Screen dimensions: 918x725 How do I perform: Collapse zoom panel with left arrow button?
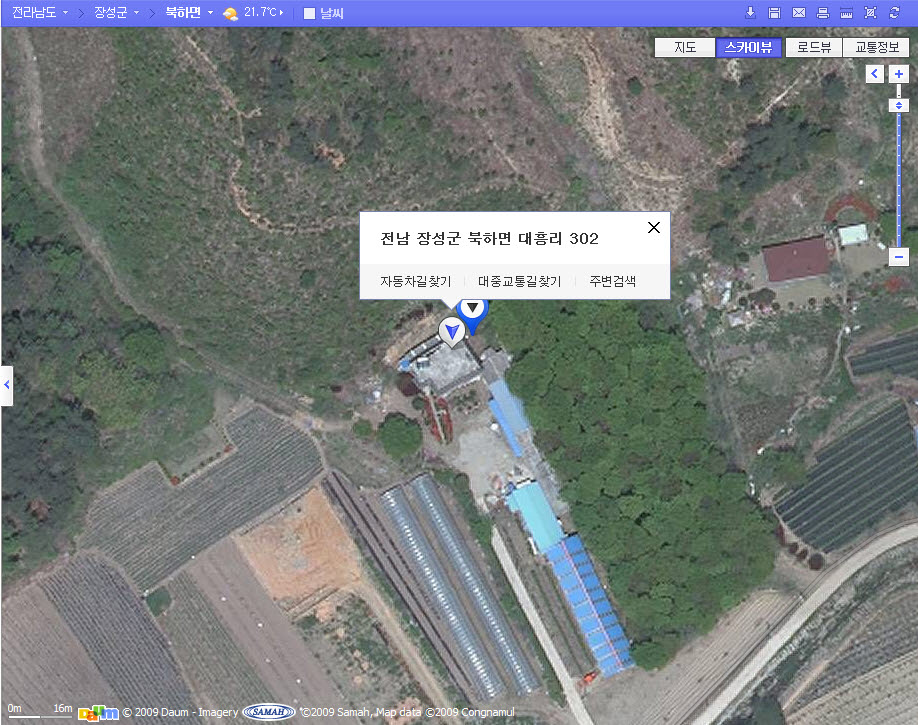point(875,74)
